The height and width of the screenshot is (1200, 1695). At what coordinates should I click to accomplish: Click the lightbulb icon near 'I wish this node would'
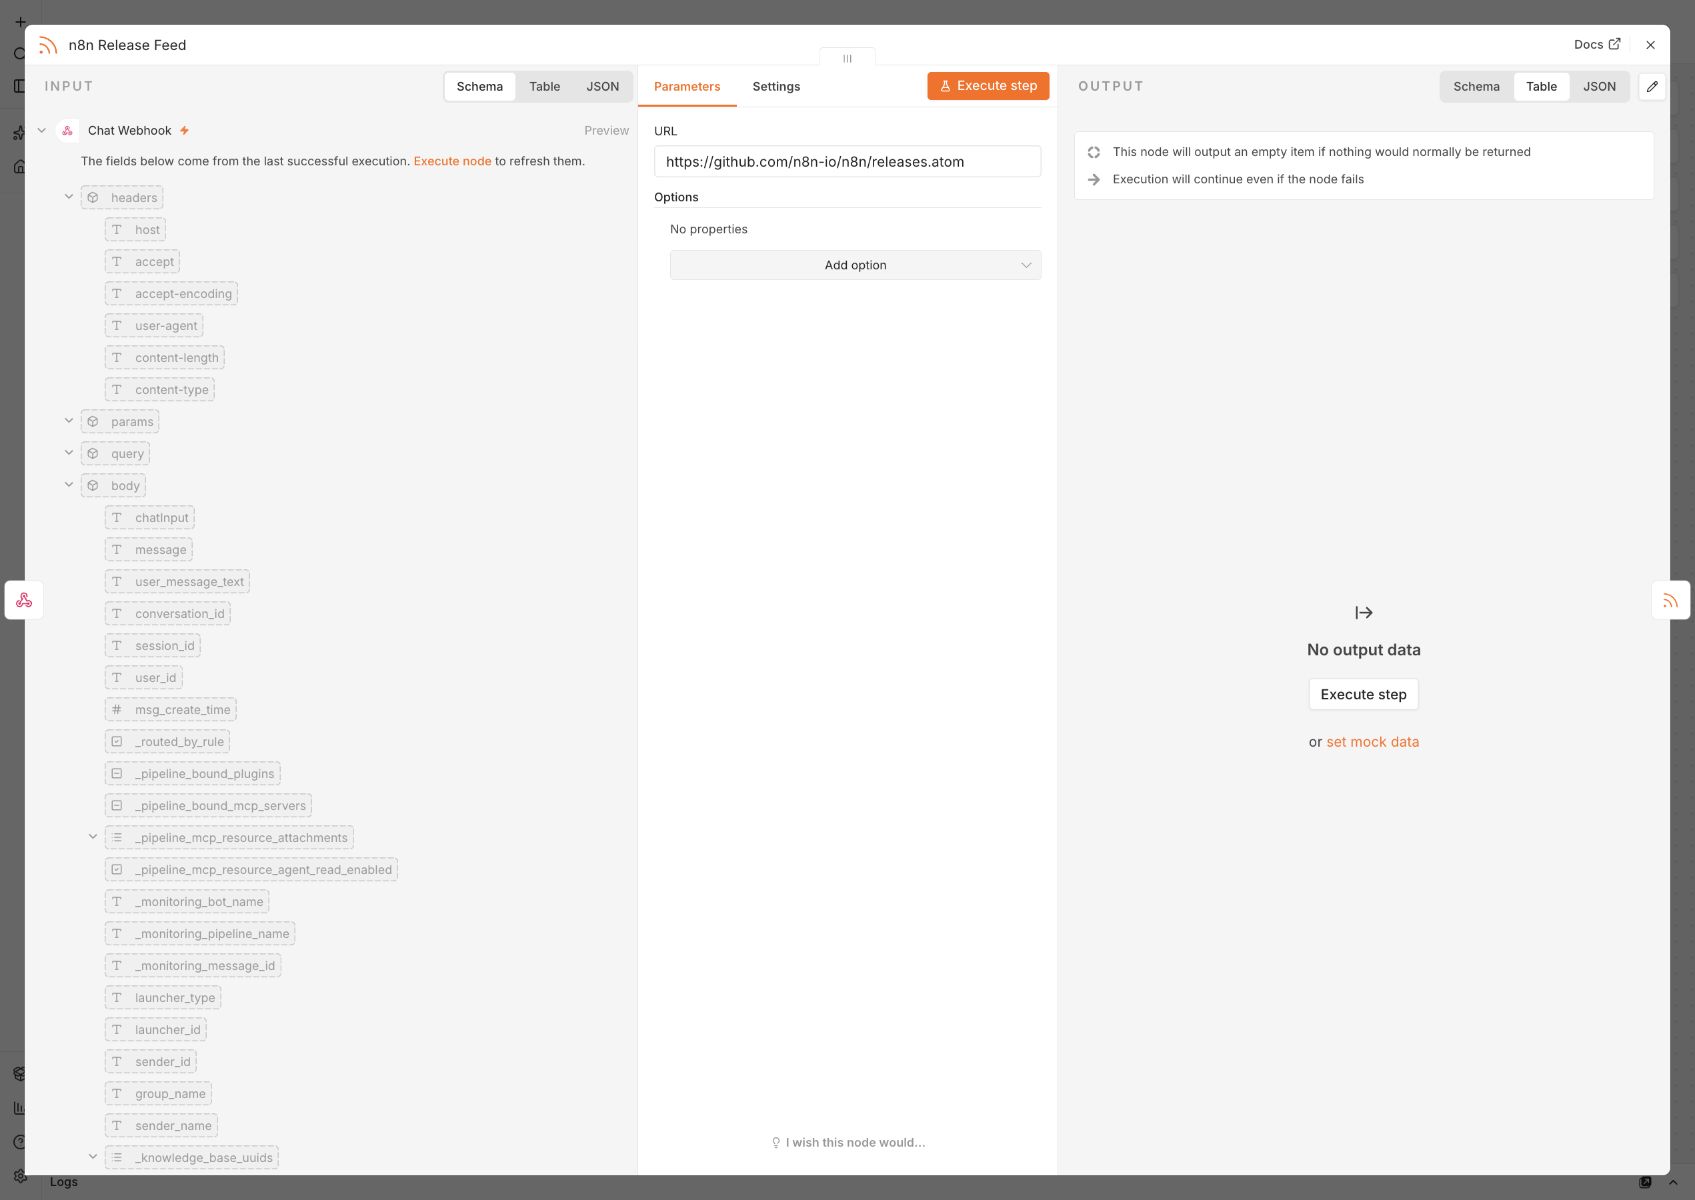tap(776, 1143)
